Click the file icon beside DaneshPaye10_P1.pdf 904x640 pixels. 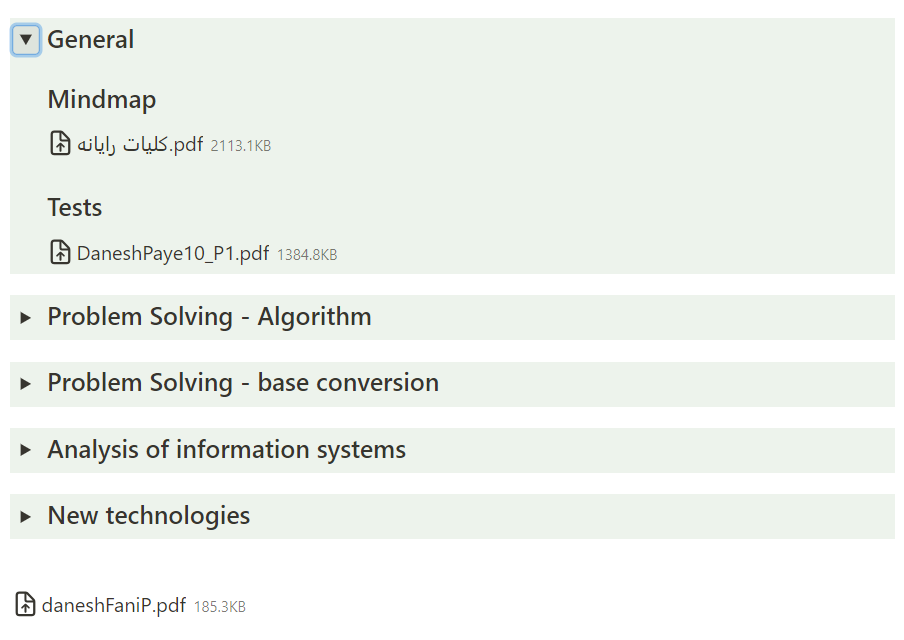(60, 252)
